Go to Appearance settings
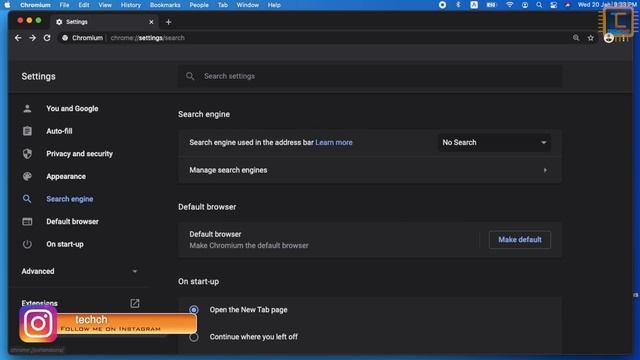Image resolution: width=640 pixels, height=360 pixels. 66,176
